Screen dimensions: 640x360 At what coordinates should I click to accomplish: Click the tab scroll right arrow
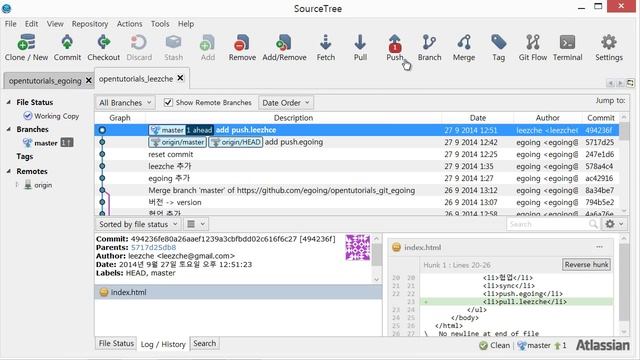(620, 83)
